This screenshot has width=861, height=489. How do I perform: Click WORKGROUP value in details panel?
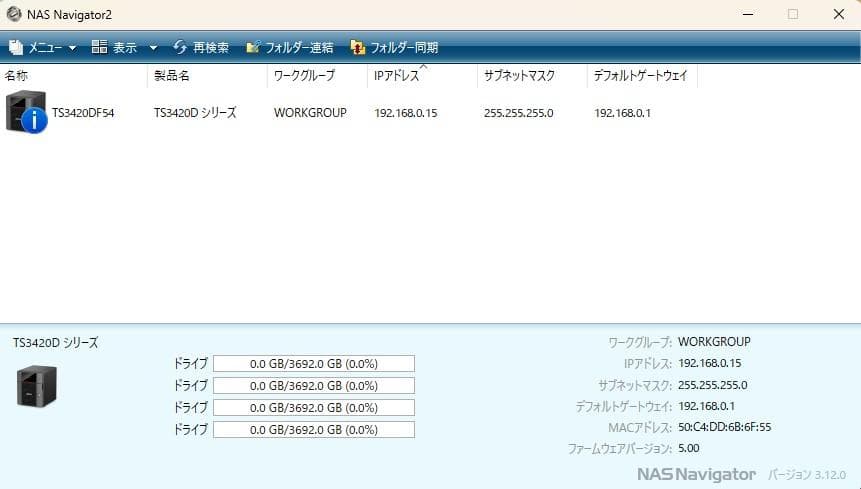pos(714,342)
